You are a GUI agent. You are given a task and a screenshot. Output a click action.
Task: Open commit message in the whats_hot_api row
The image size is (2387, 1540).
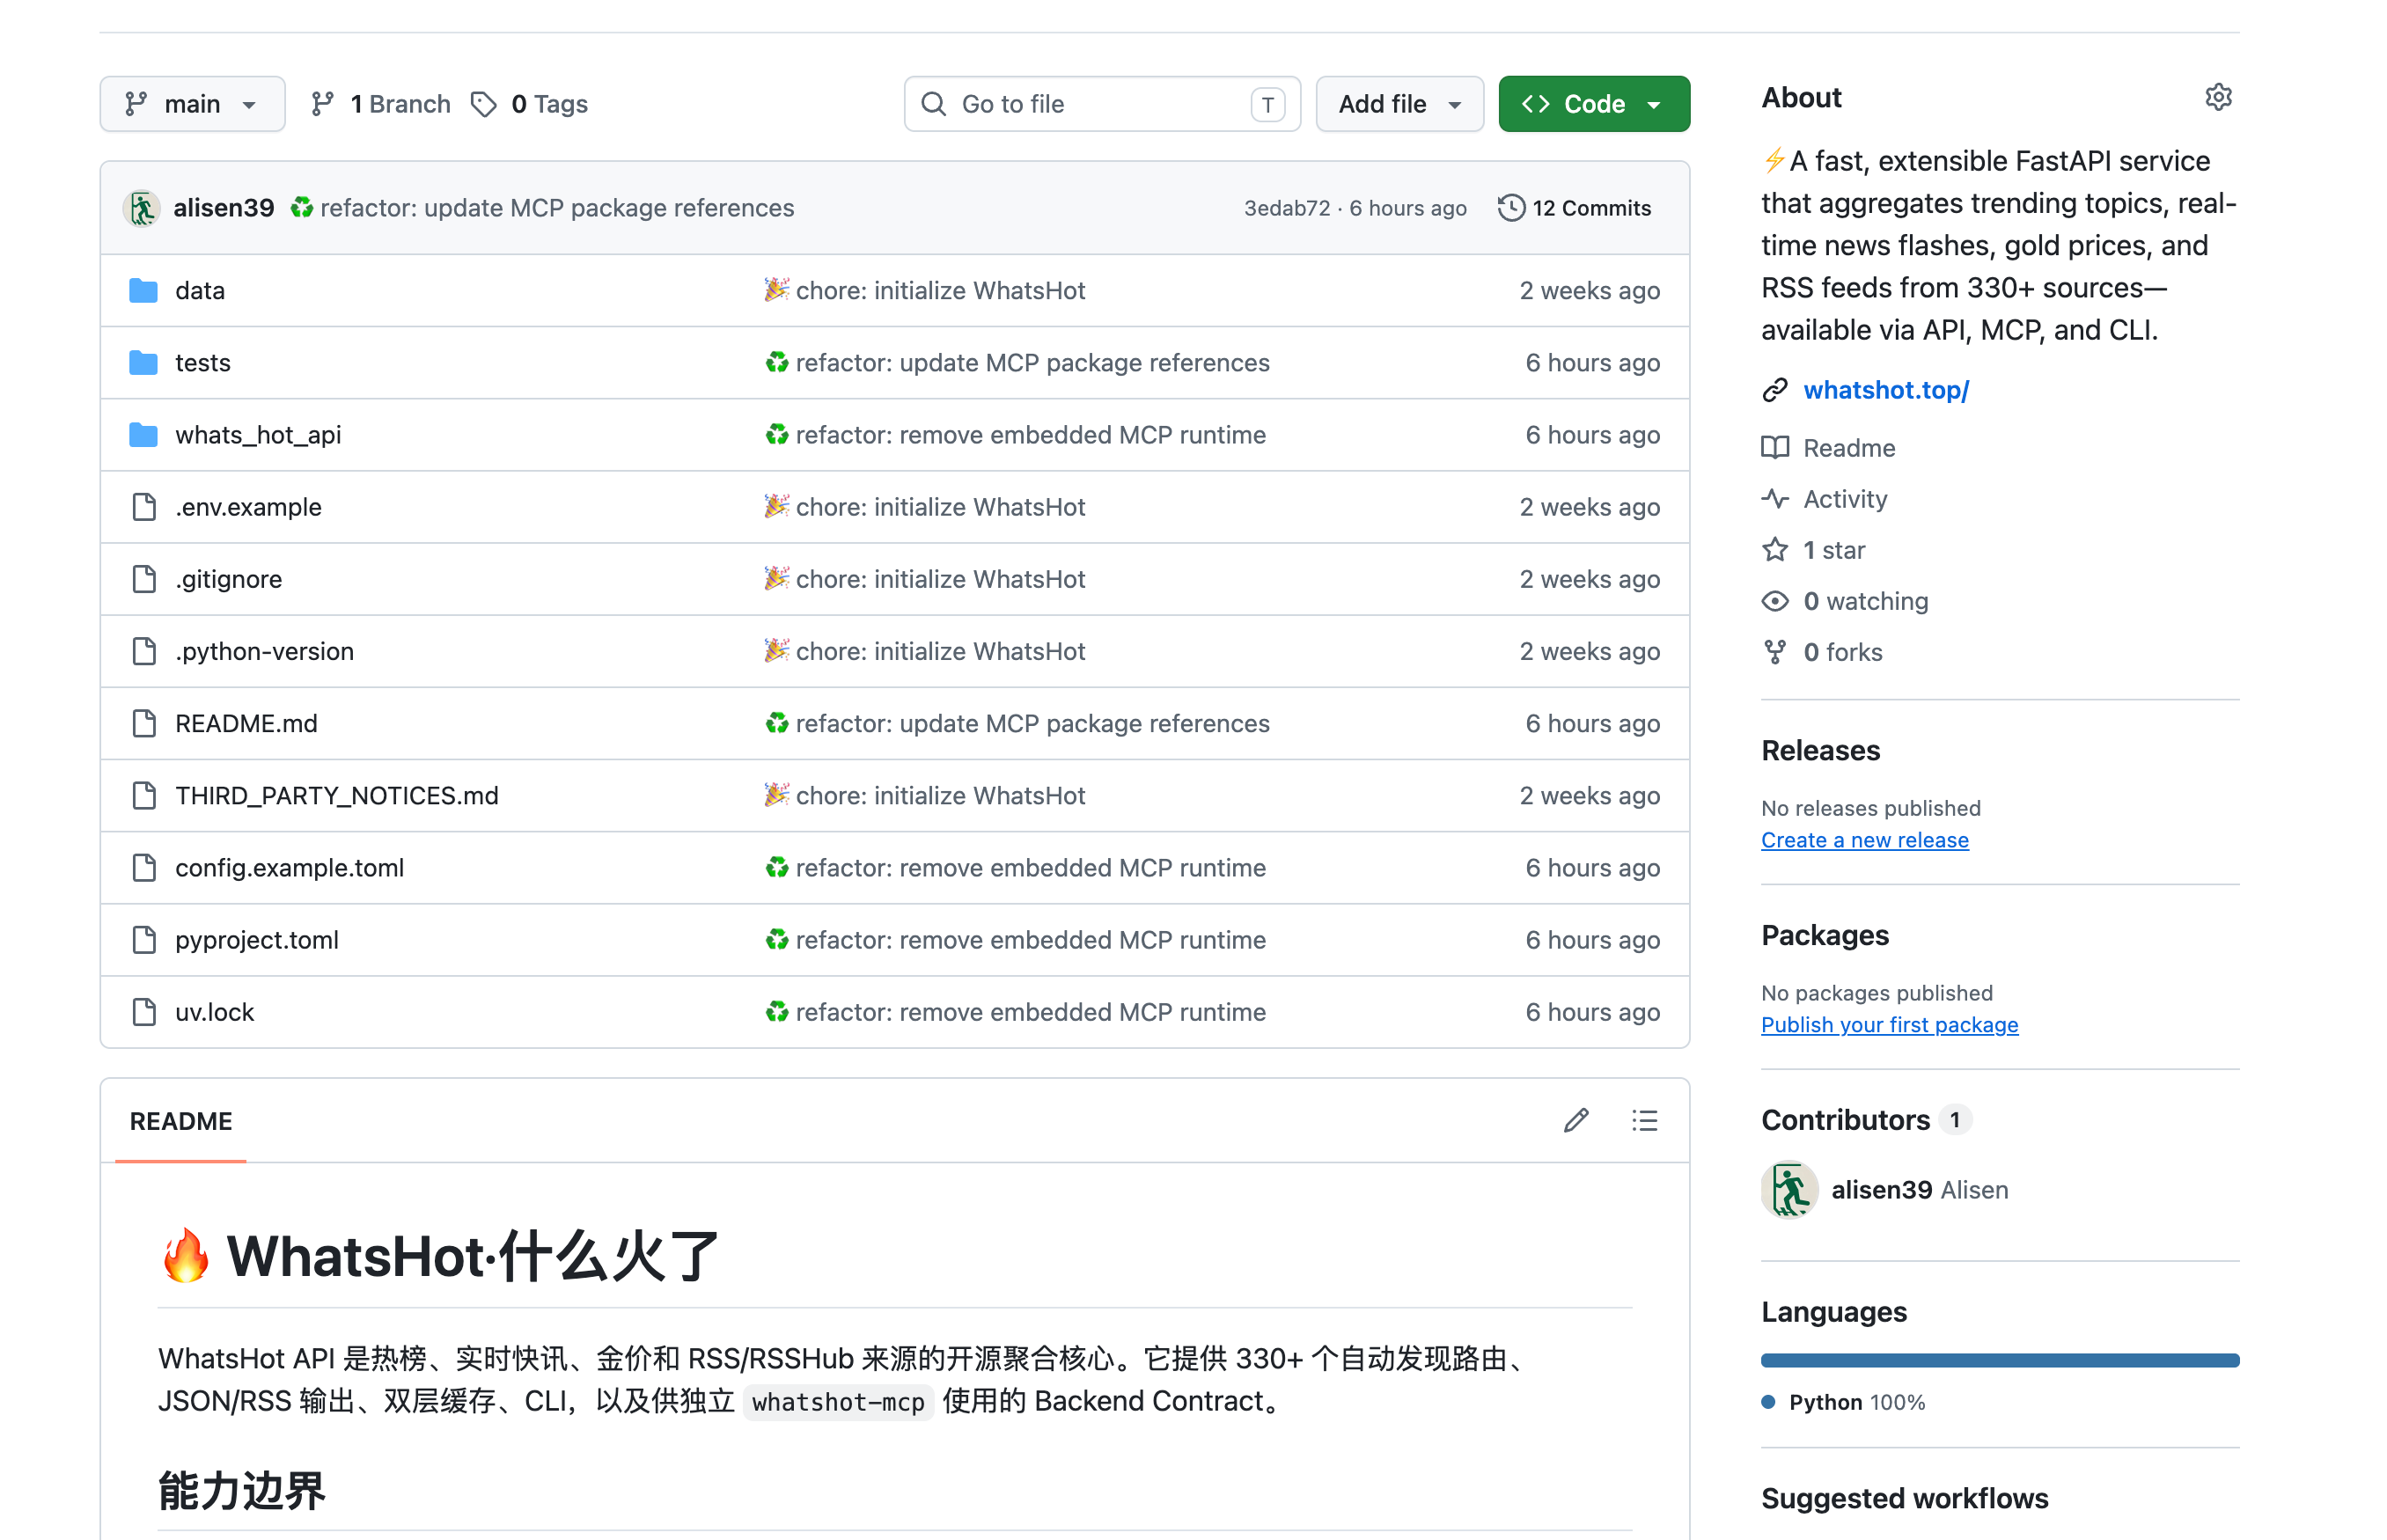coord(1015,435)
